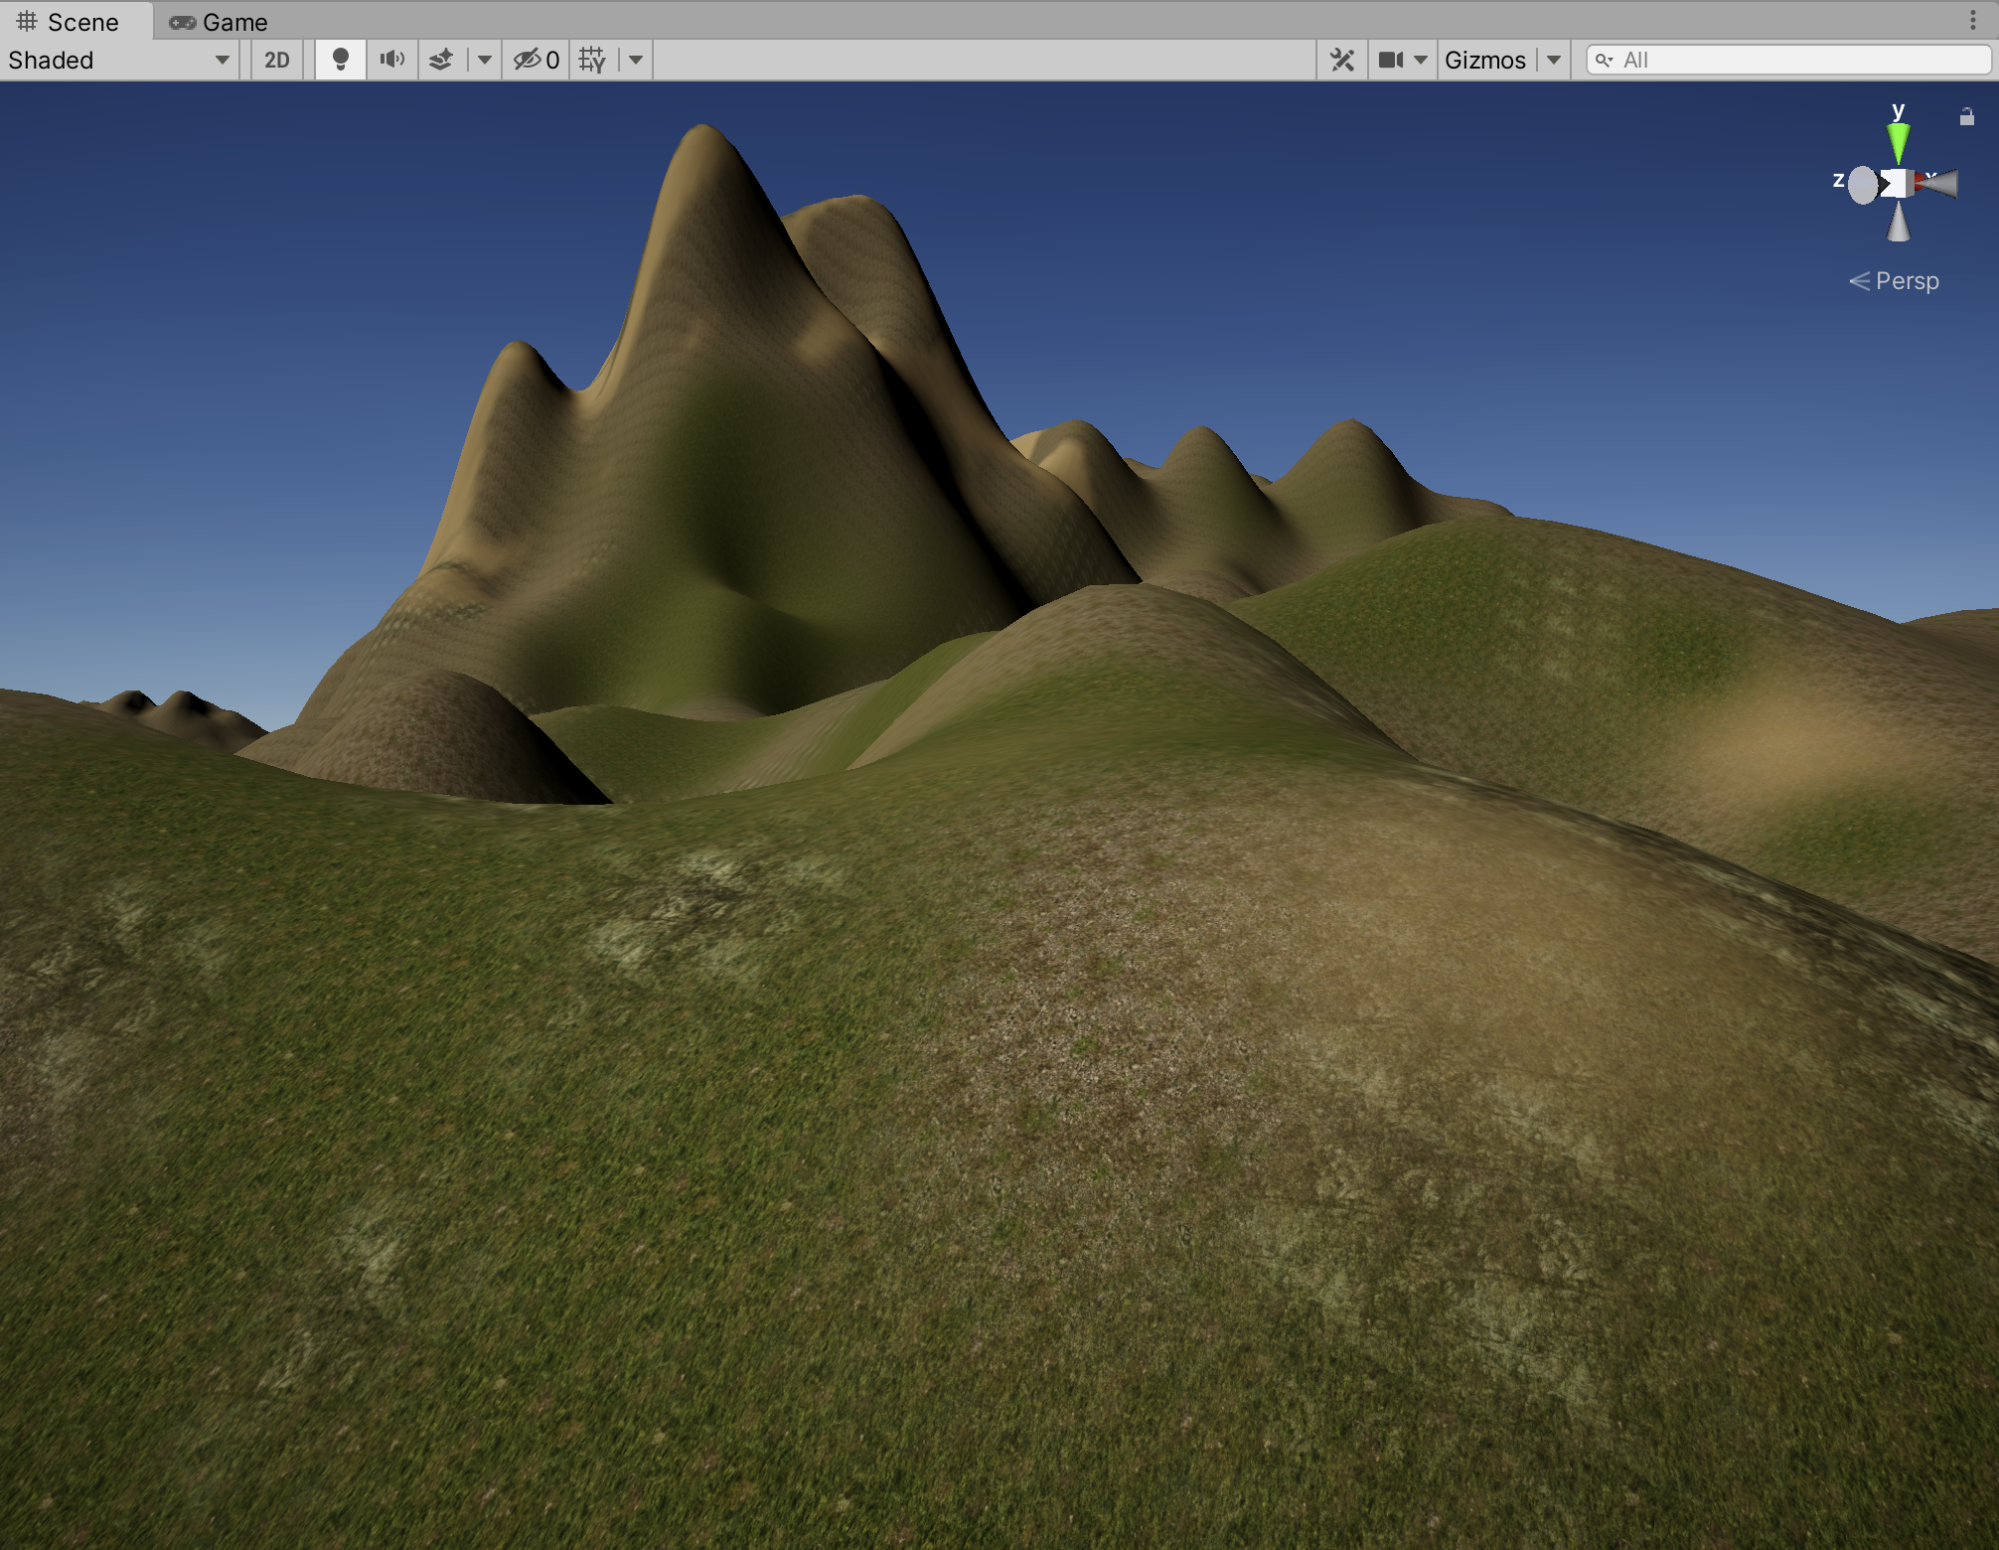Click the lock icon near orientation gizmo

pyautogui.click(x=1966, y=117)
